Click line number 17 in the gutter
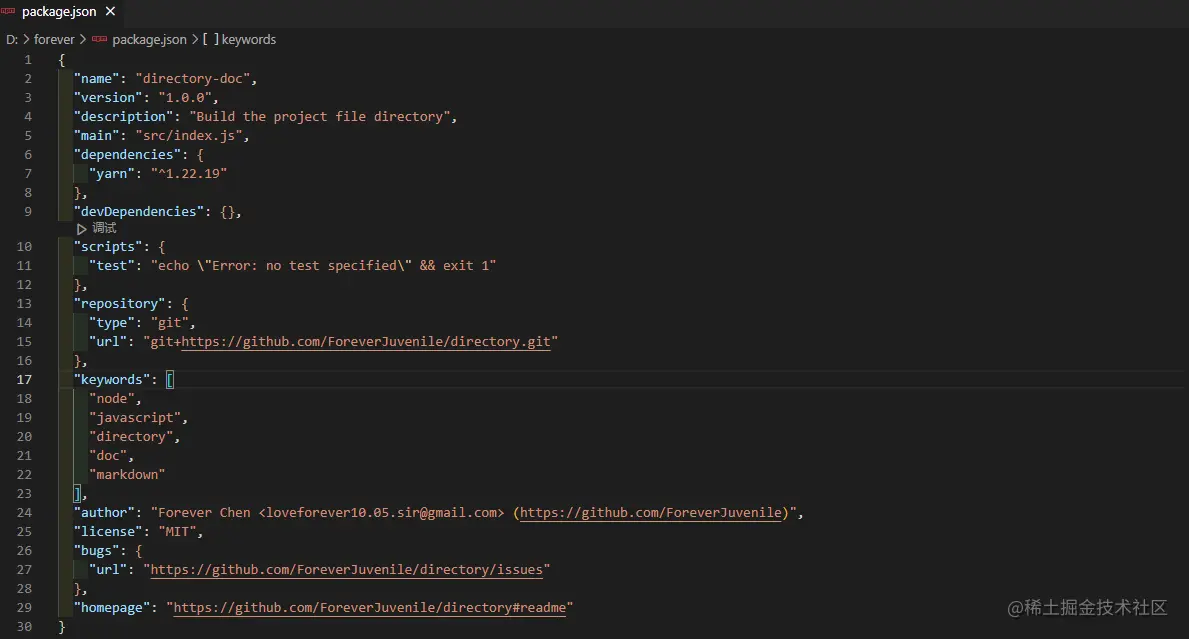The height and width of the screenshot is (639, 1189). (23, 380)
